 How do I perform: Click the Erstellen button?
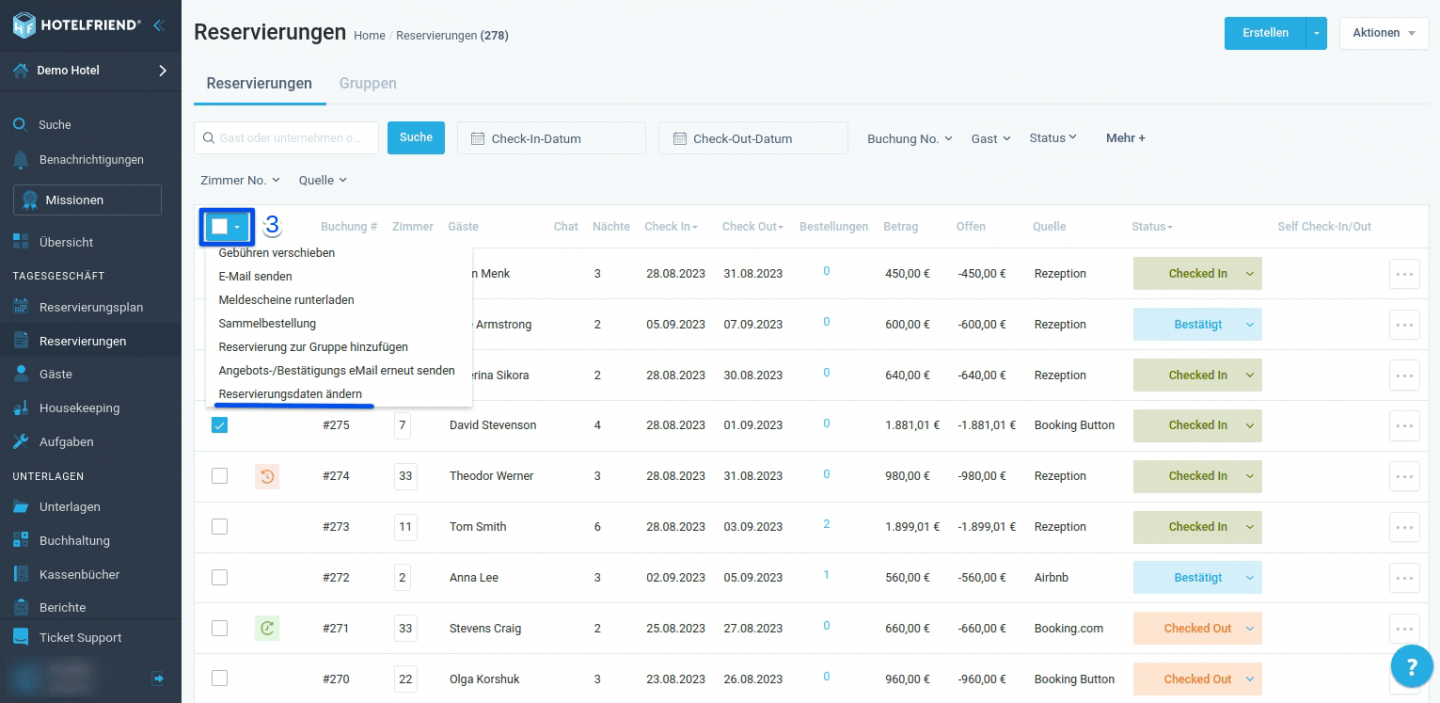1265,33
